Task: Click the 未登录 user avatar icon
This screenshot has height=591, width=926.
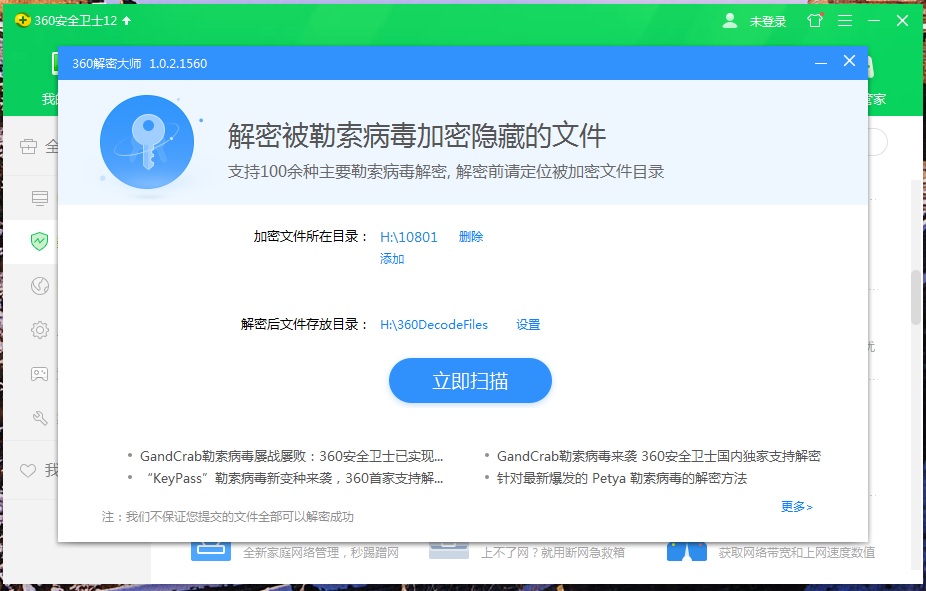Action: tap(730, 21)
